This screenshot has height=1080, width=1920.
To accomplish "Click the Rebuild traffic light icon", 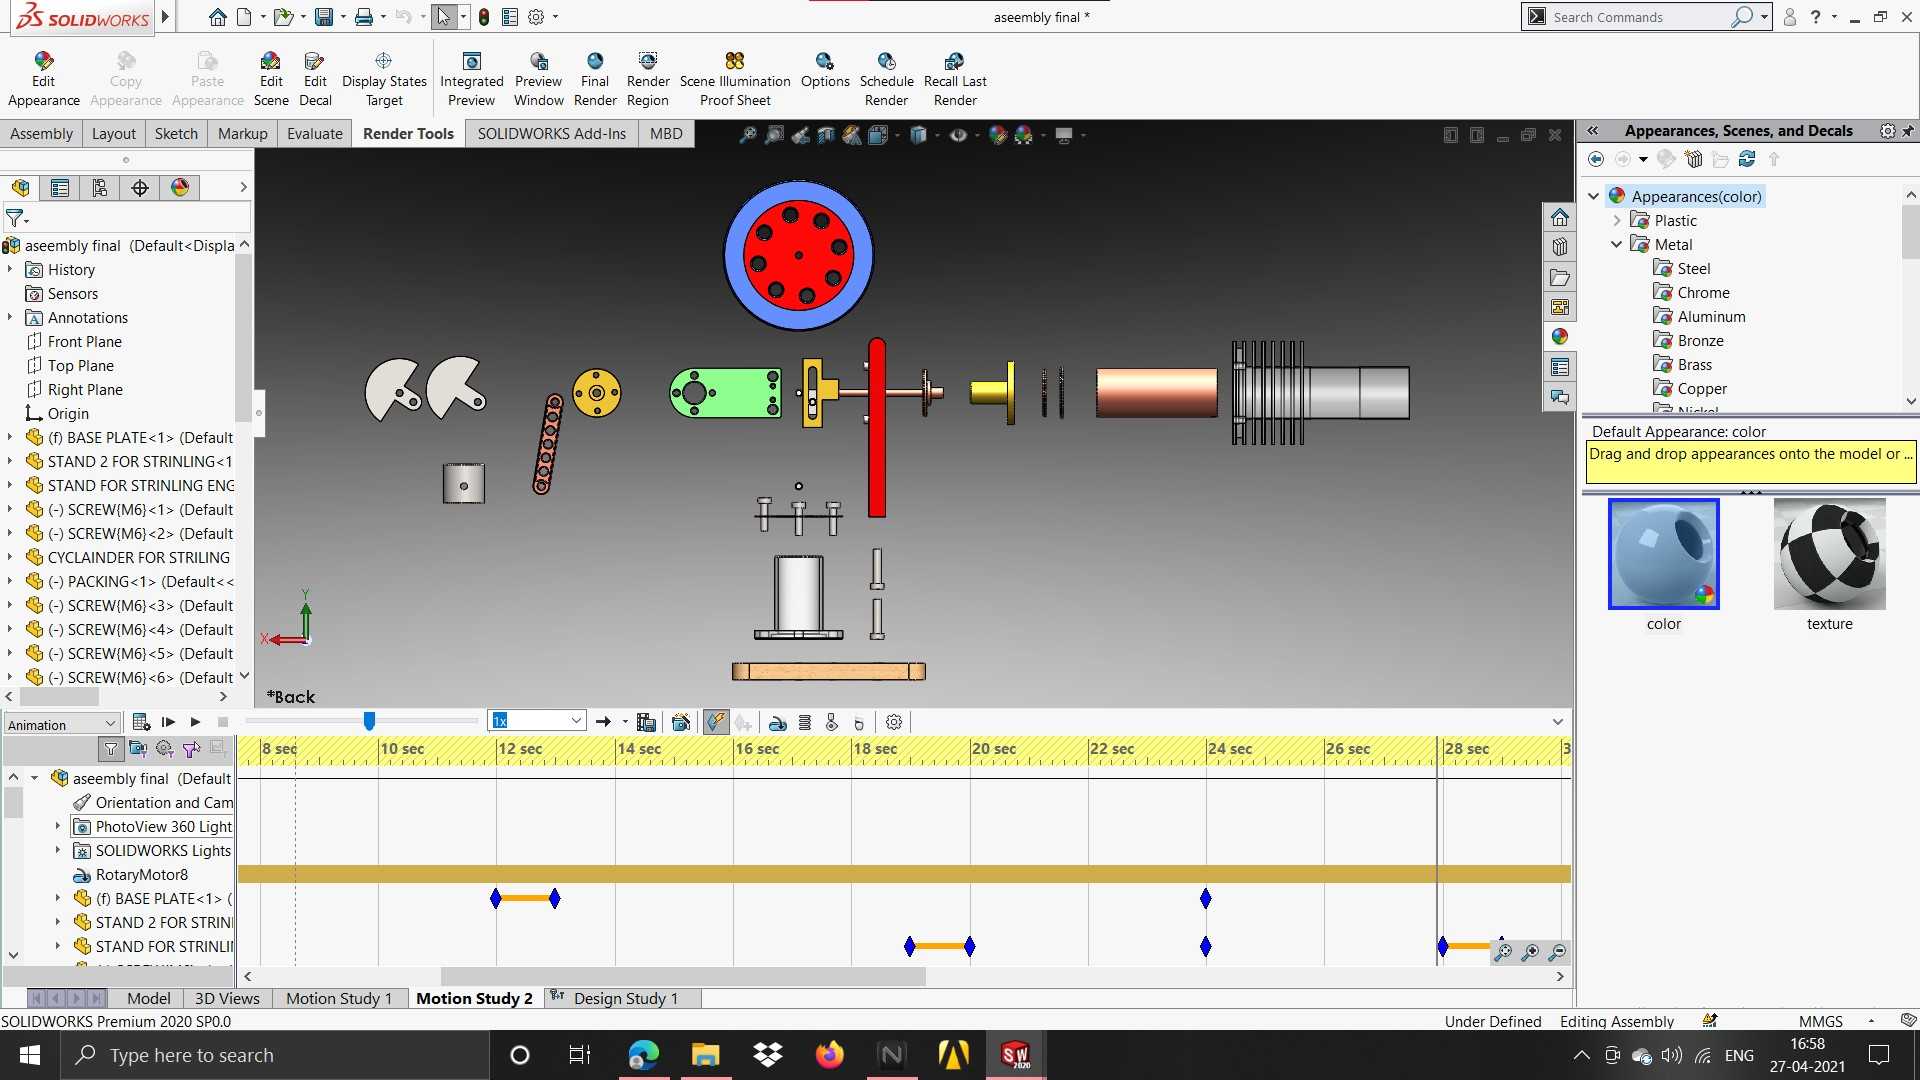I will coord(484,17).
